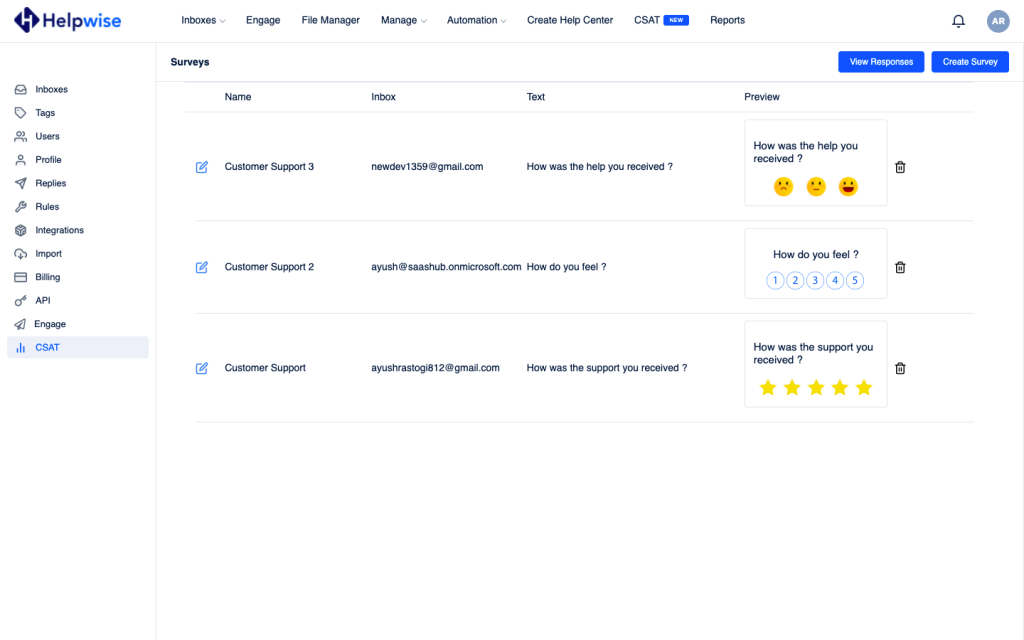Open the Integrations panel

58,230
